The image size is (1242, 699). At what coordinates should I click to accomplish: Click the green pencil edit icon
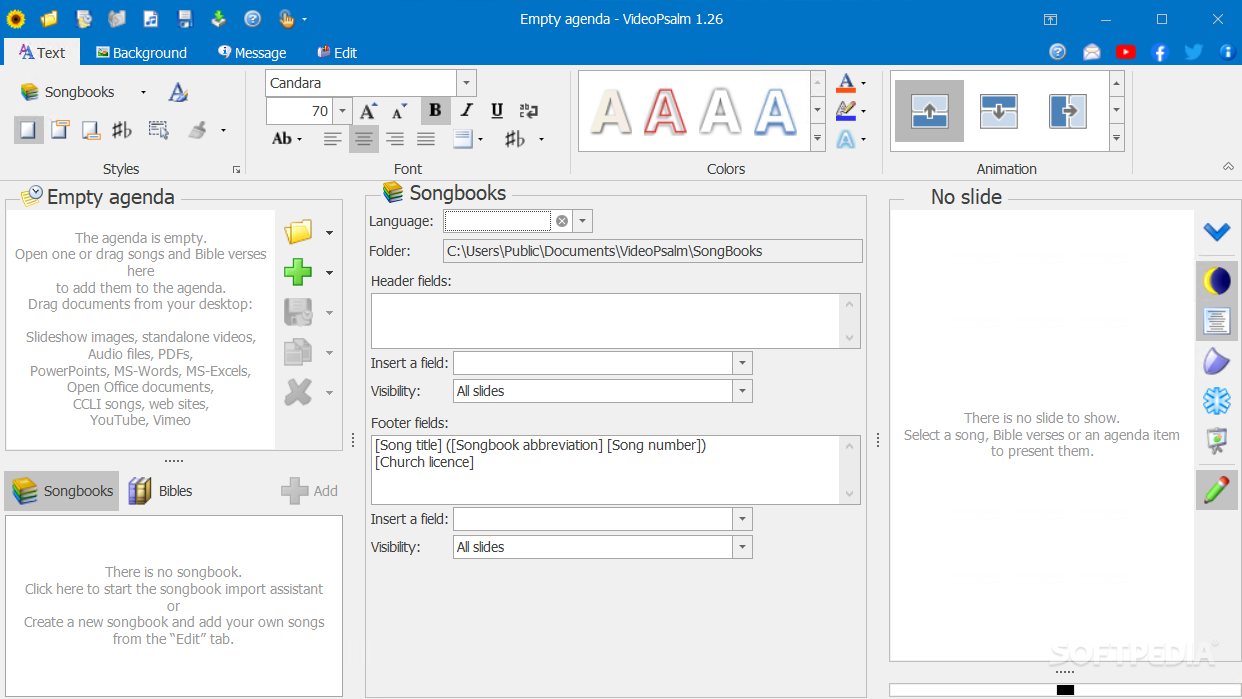click(1216, 490)
